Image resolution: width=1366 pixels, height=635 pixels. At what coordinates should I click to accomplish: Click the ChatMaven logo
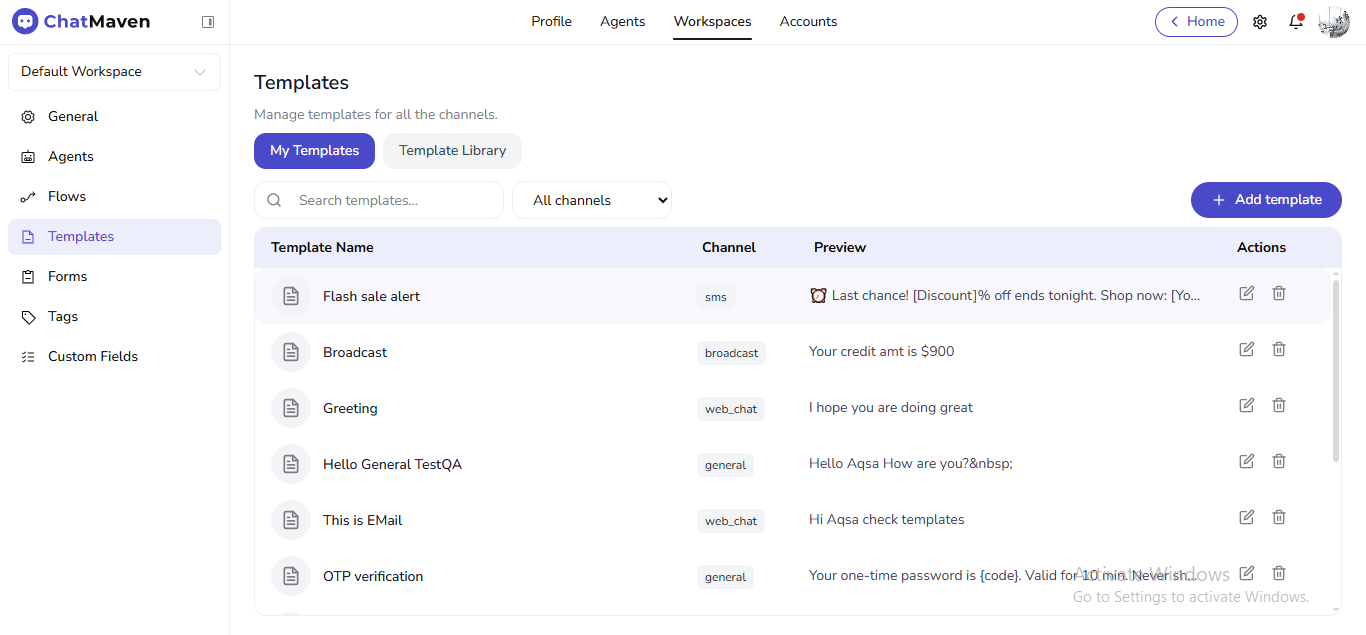click(x=80, y=21)
